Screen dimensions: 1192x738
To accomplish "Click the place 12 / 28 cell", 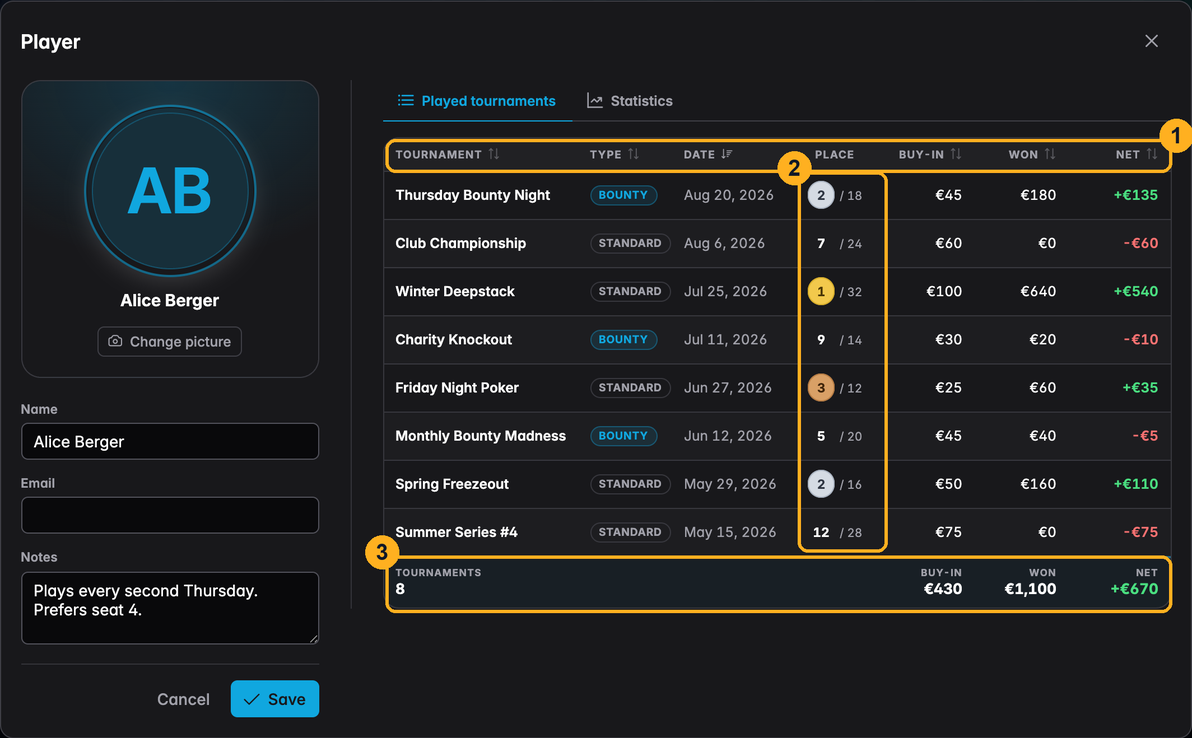I will [x=837, y=532].
